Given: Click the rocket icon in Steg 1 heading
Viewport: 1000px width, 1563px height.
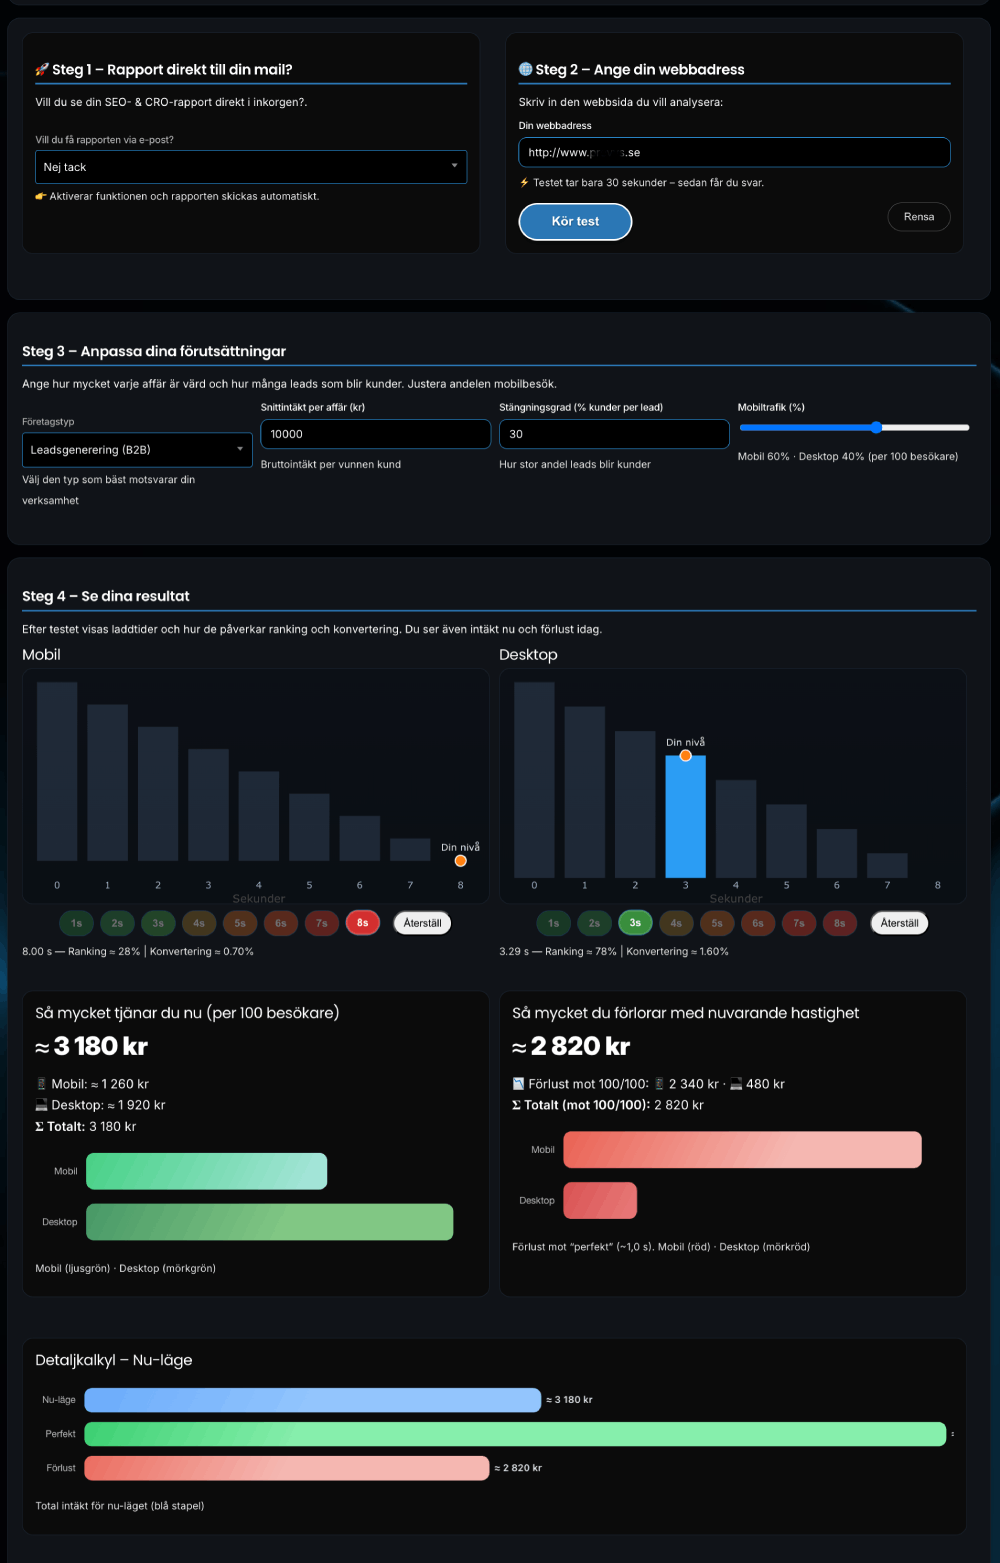Looking at the screenshot, I should click(42, 70).
